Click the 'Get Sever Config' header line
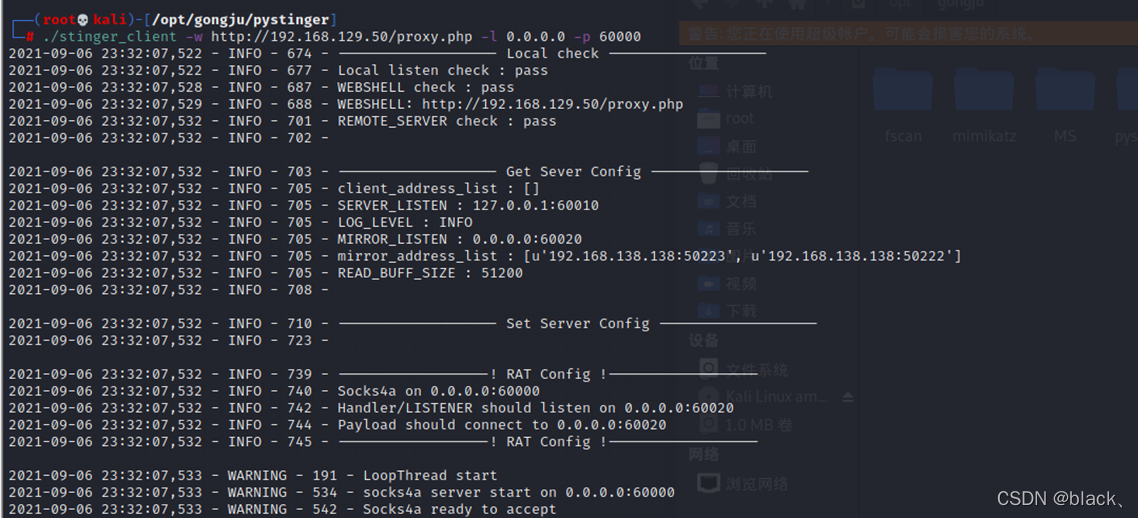Screen dimensions: 1138x518 [408, 171]
